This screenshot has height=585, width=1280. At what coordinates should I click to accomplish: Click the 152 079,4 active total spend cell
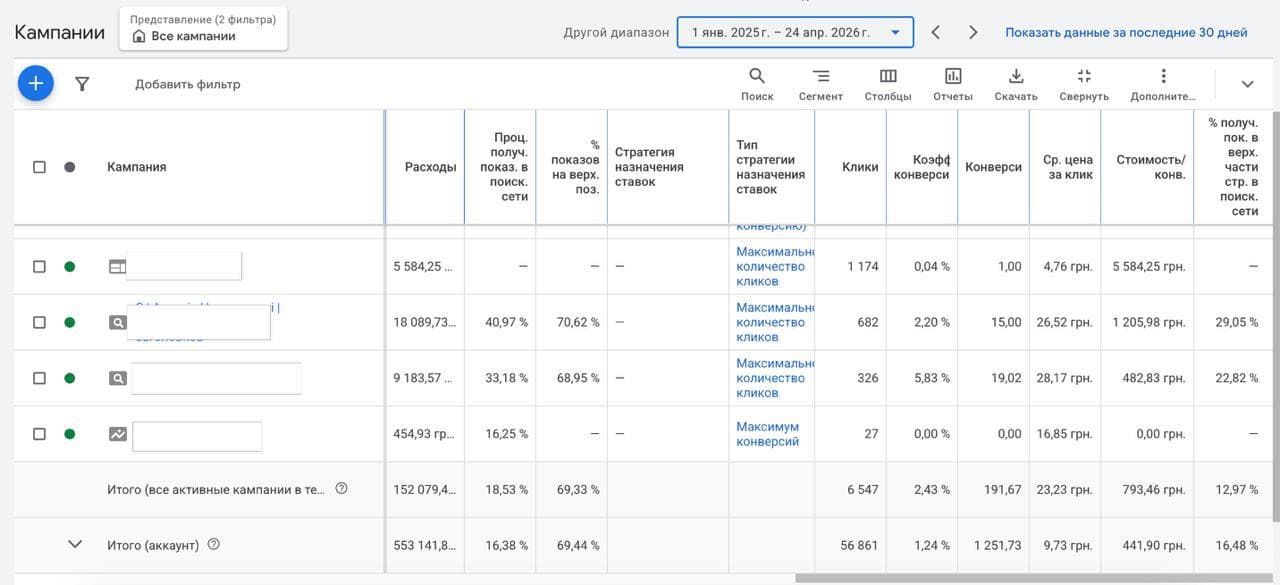(425, 490)
